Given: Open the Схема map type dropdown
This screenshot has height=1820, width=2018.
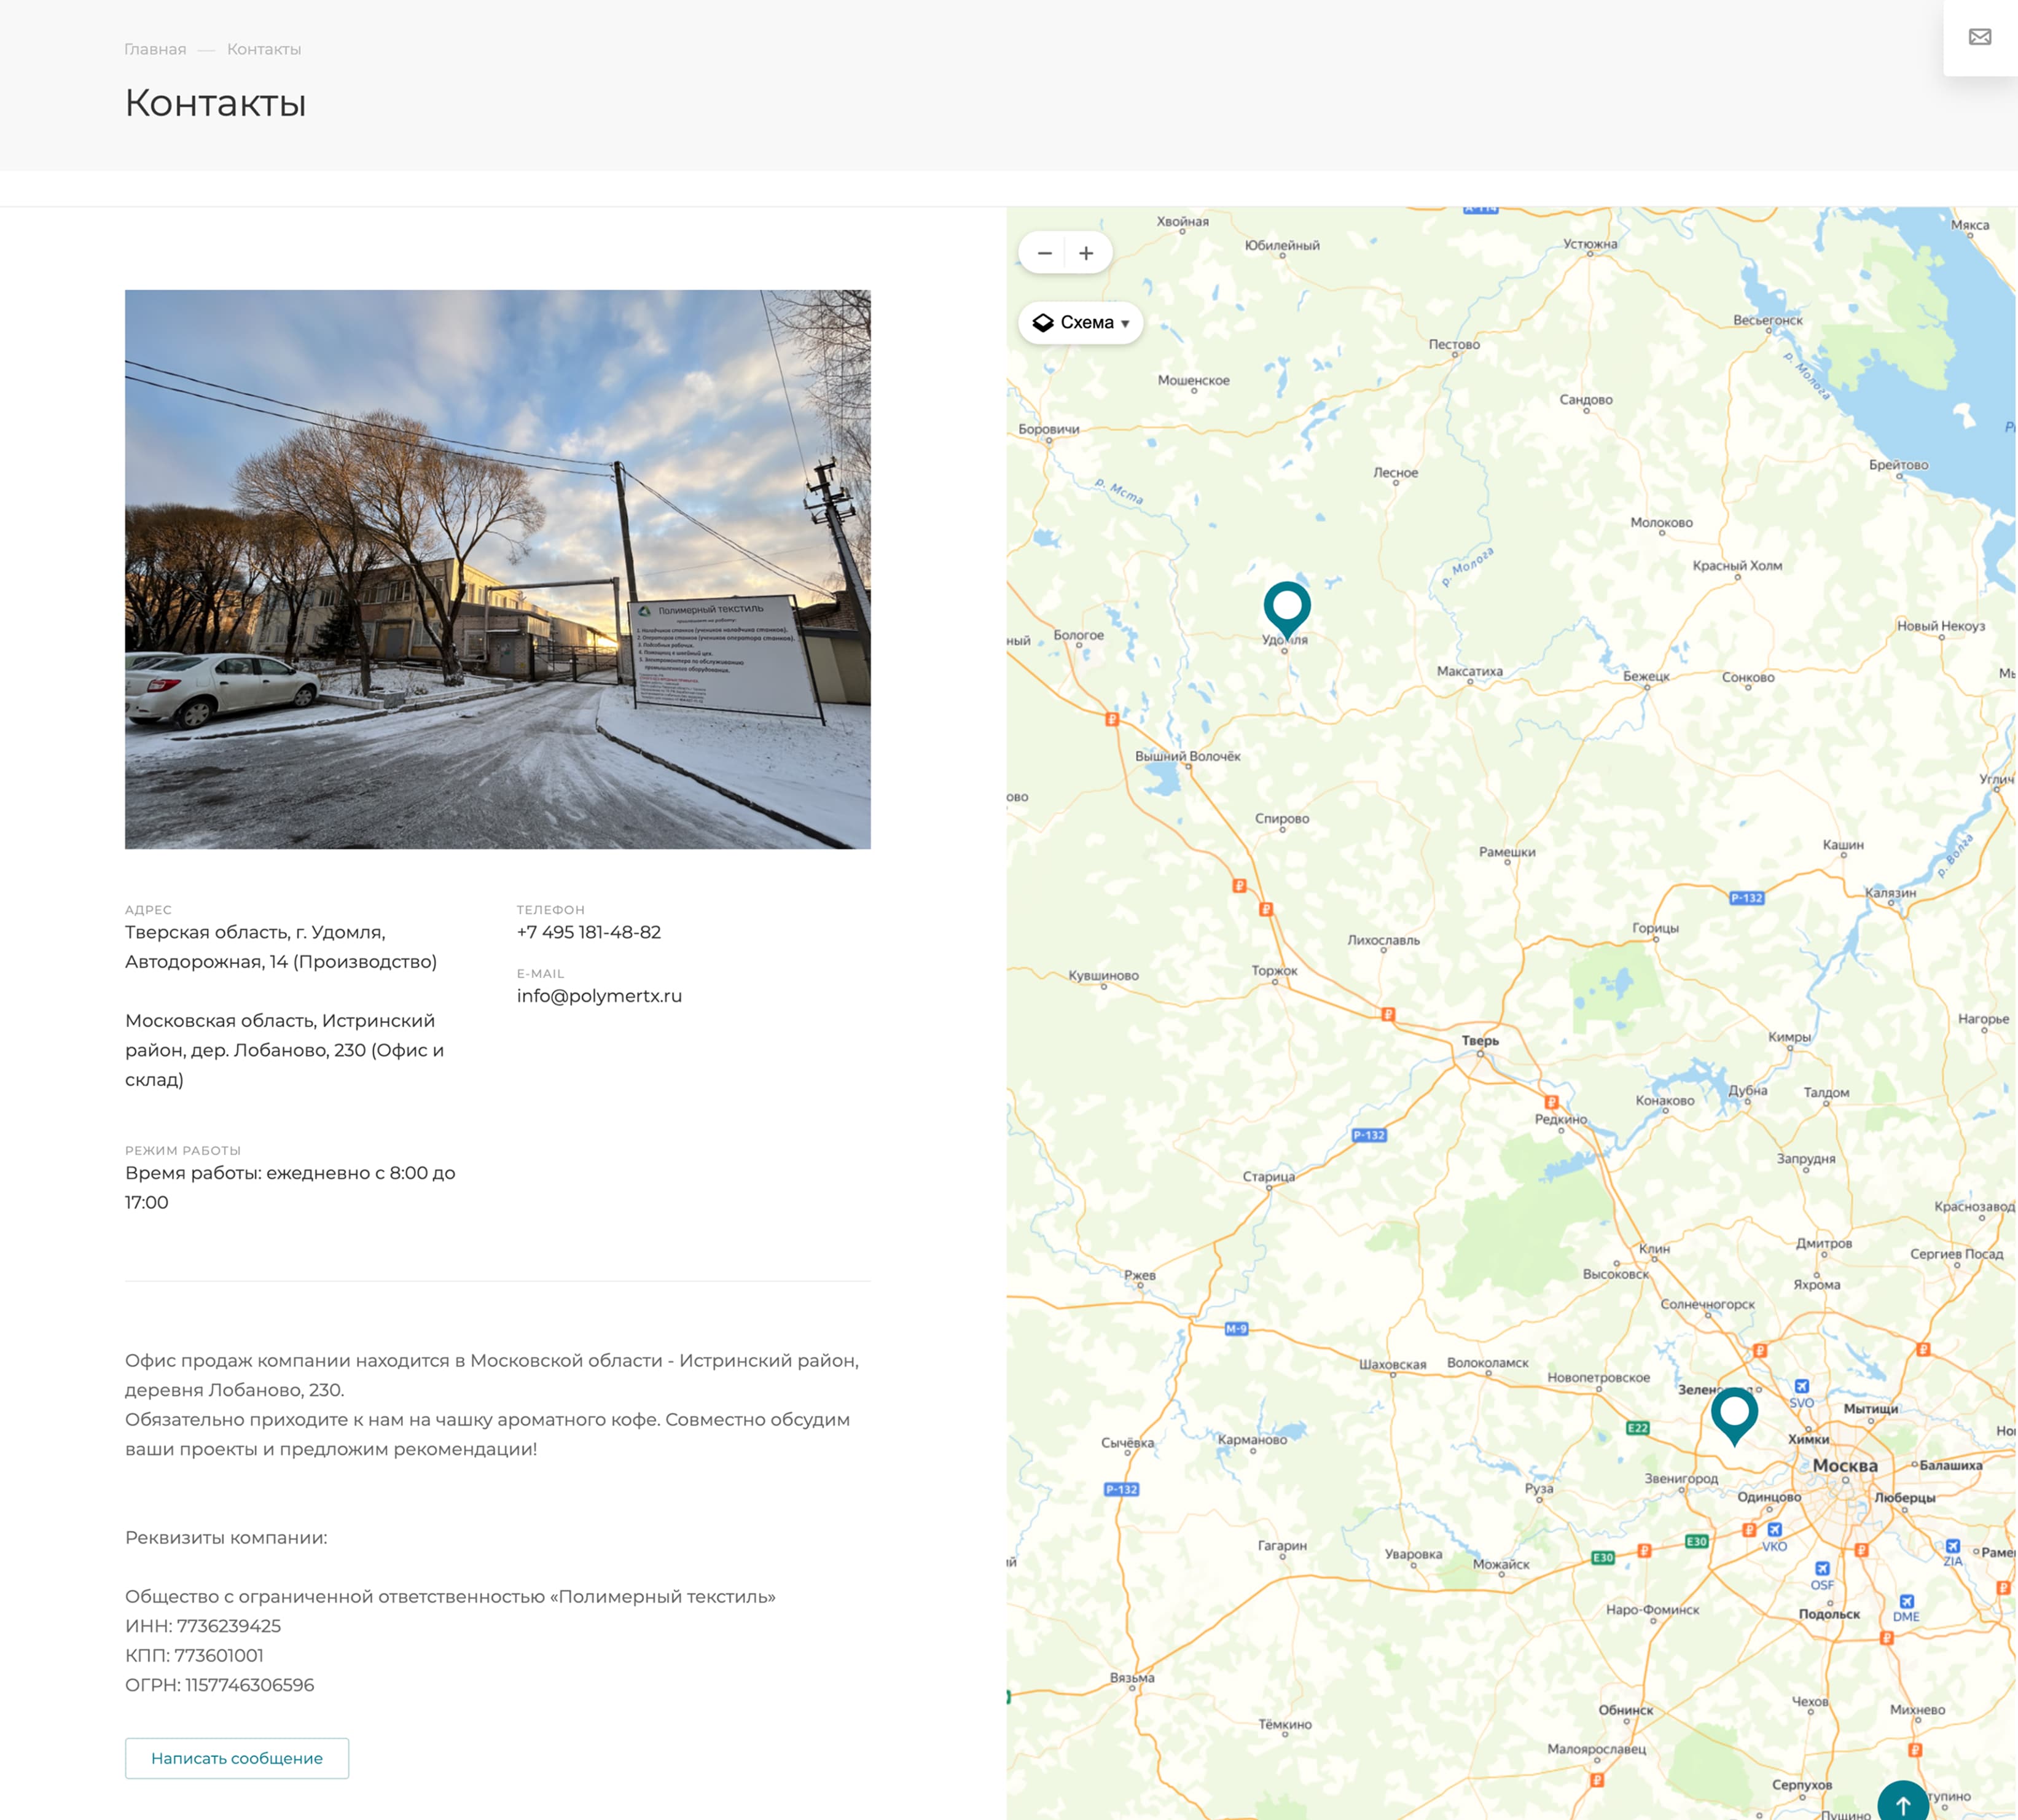Looking at the screenshot, I should point(1085,322).
